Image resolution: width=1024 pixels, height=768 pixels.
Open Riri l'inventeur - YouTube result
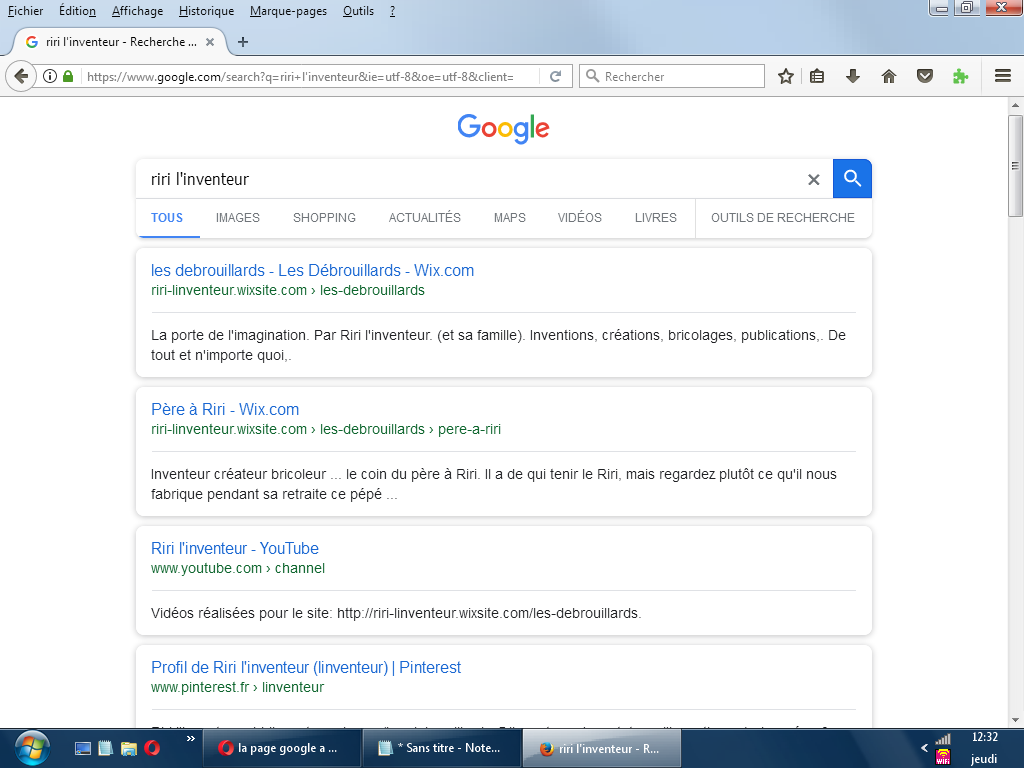pyautogui.click(x=234, y=549)
